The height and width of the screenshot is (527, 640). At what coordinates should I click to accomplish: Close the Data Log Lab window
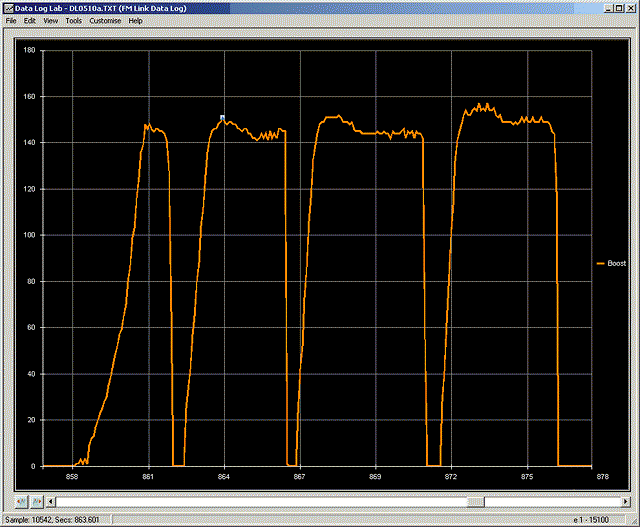click(630, 8)
